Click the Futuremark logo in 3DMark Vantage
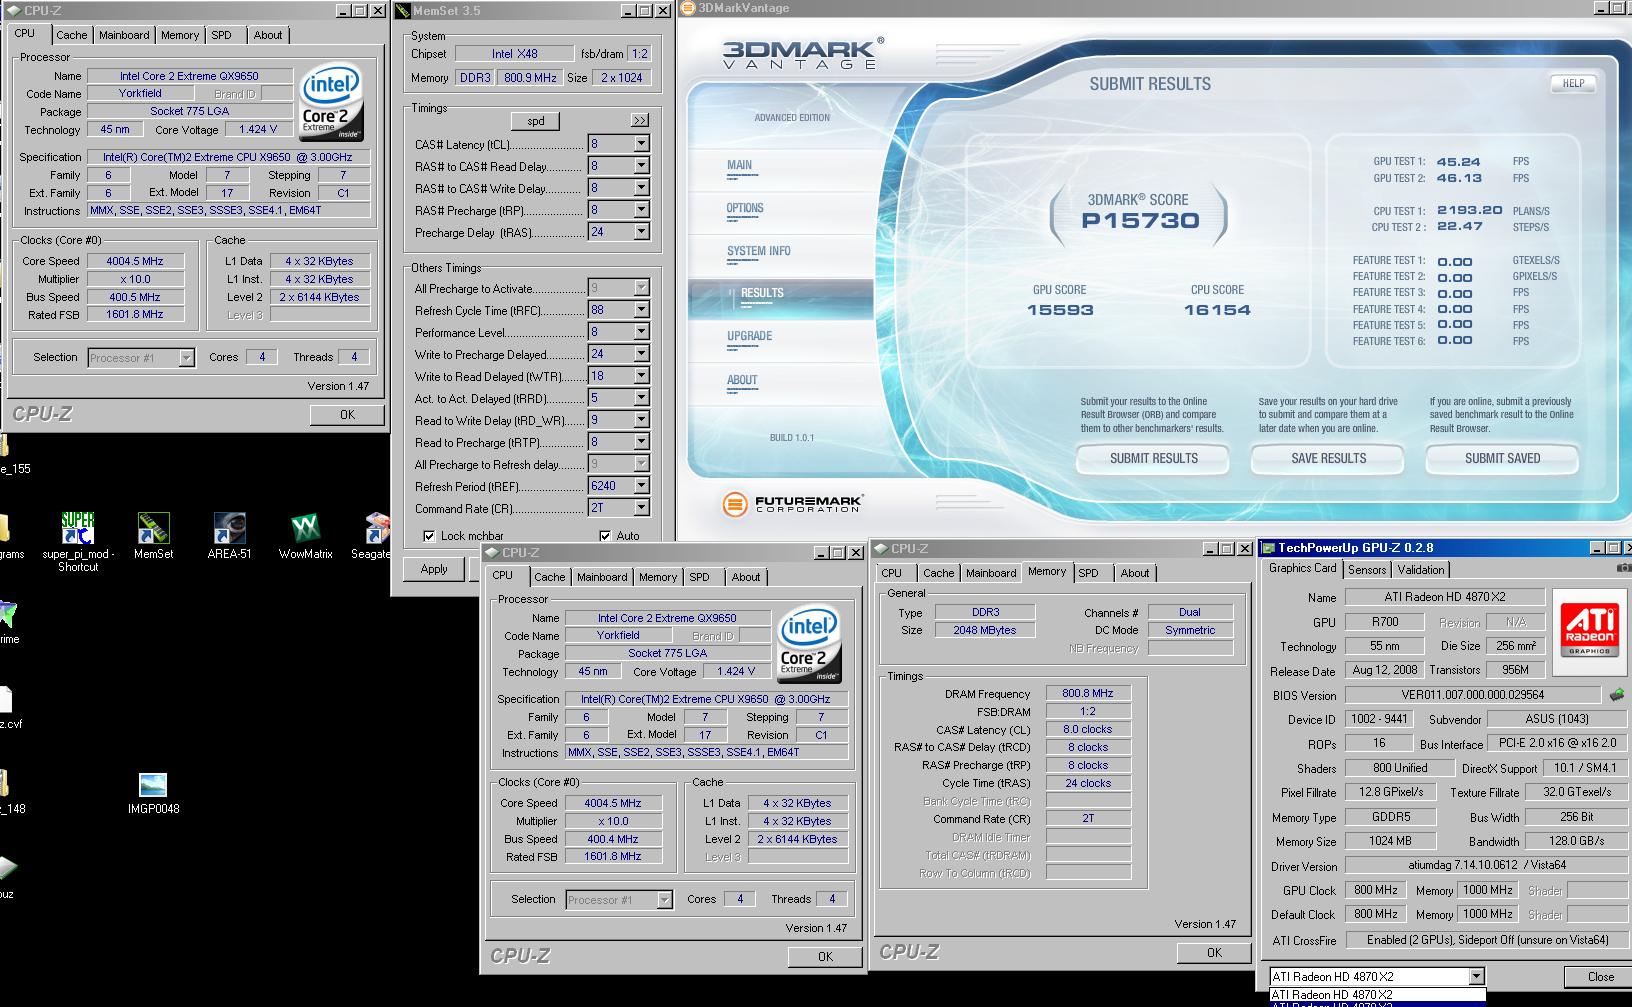 coord(792,503)
